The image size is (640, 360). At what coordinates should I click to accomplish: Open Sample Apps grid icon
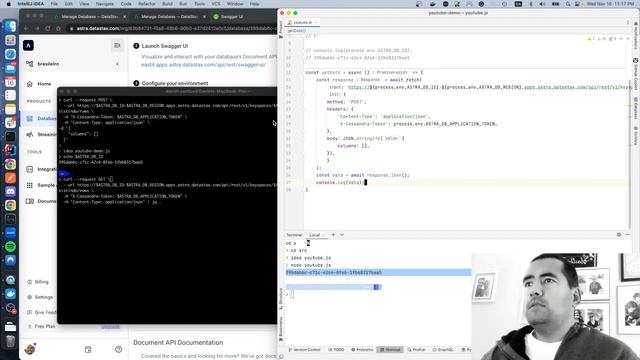(29, 185)
